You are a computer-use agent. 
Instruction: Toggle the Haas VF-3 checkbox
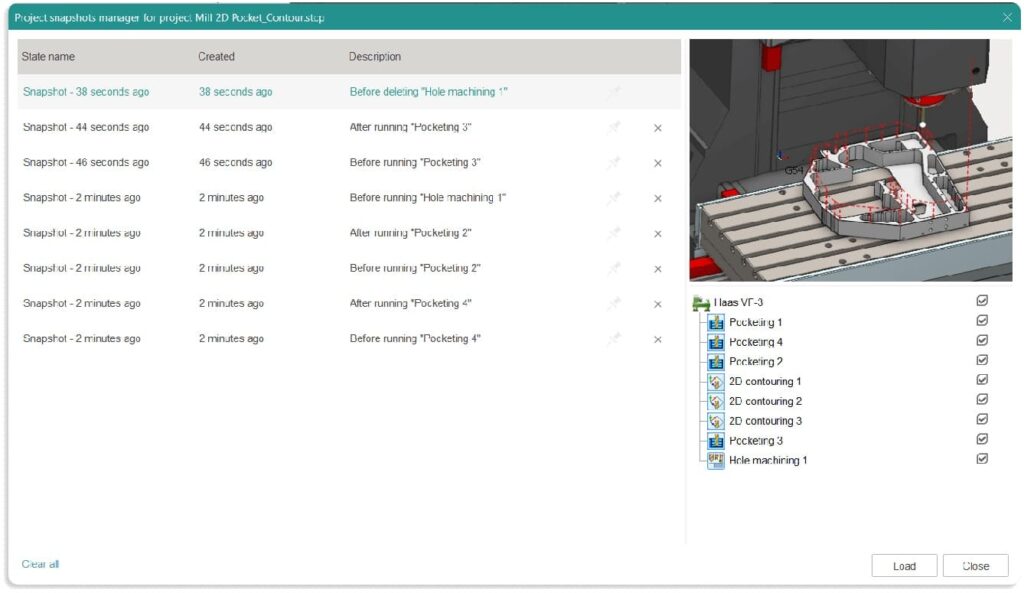point(981,302)
